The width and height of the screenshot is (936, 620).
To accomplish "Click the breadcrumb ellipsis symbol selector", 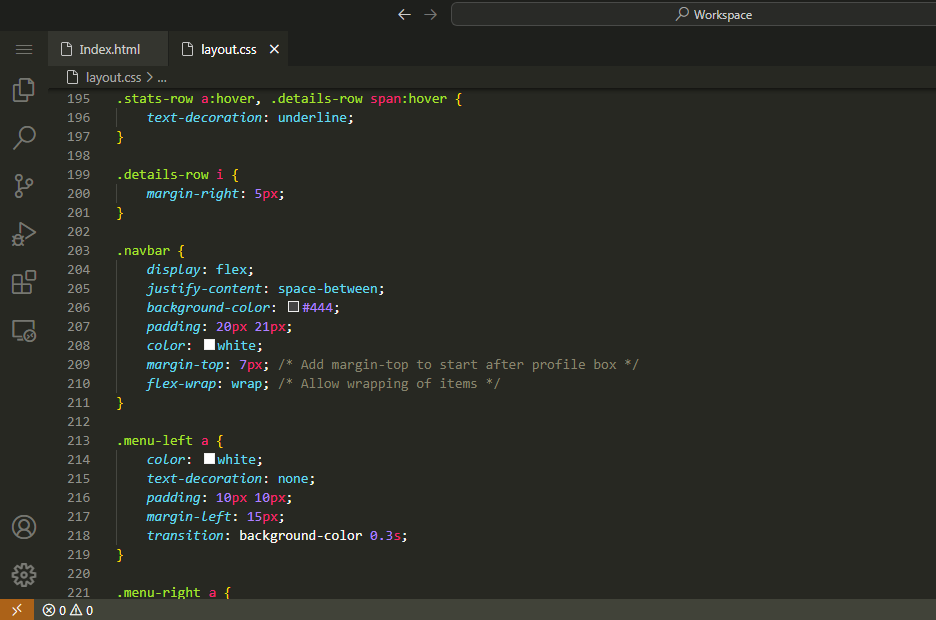I will click(x=162, y=77).
